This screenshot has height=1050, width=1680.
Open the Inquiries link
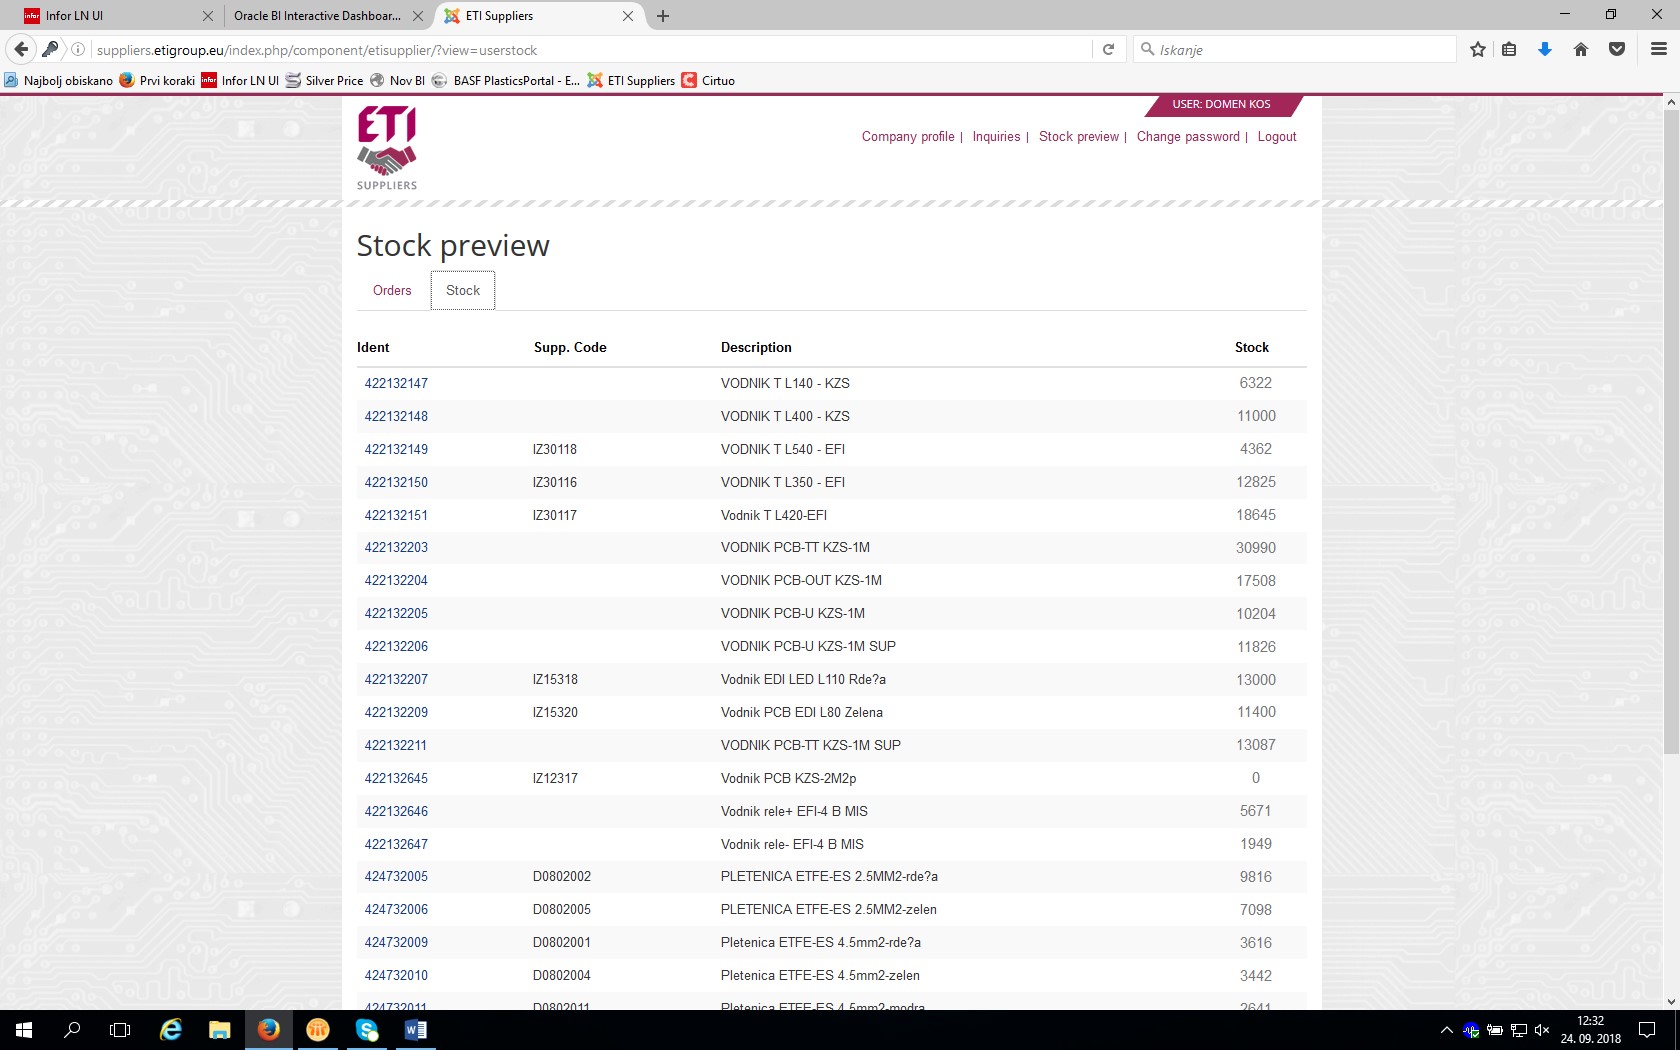tap(996, 137)
